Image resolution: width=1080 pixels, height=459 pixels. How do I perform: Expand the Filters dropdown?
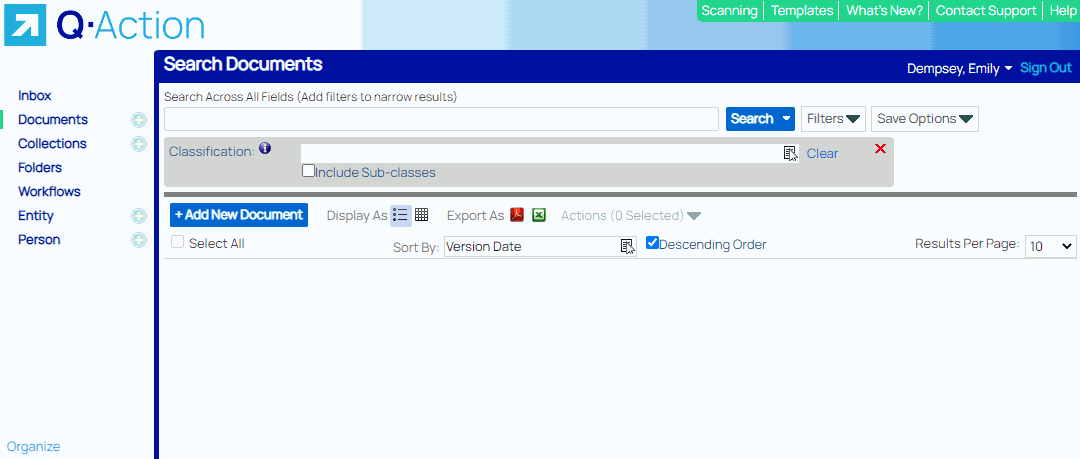point(833,119)
